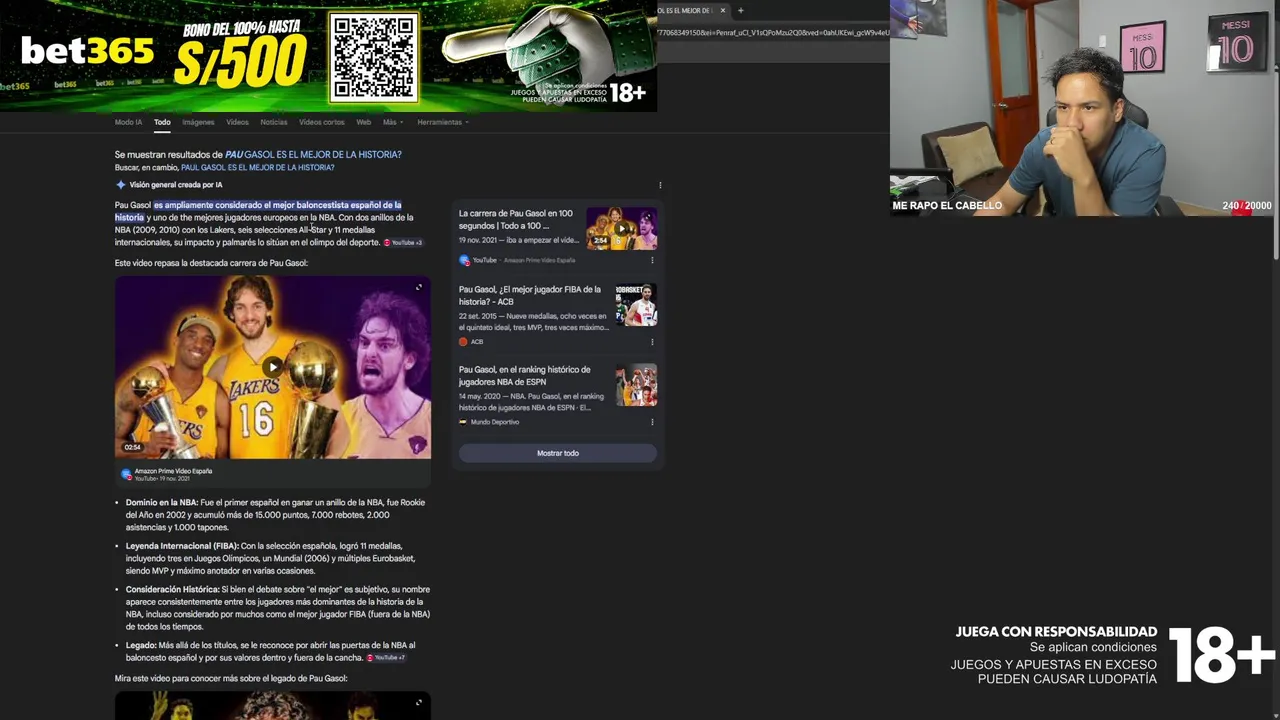Click the Mostrar todo button
The image size is (1280, 720).
click(558, 453)
